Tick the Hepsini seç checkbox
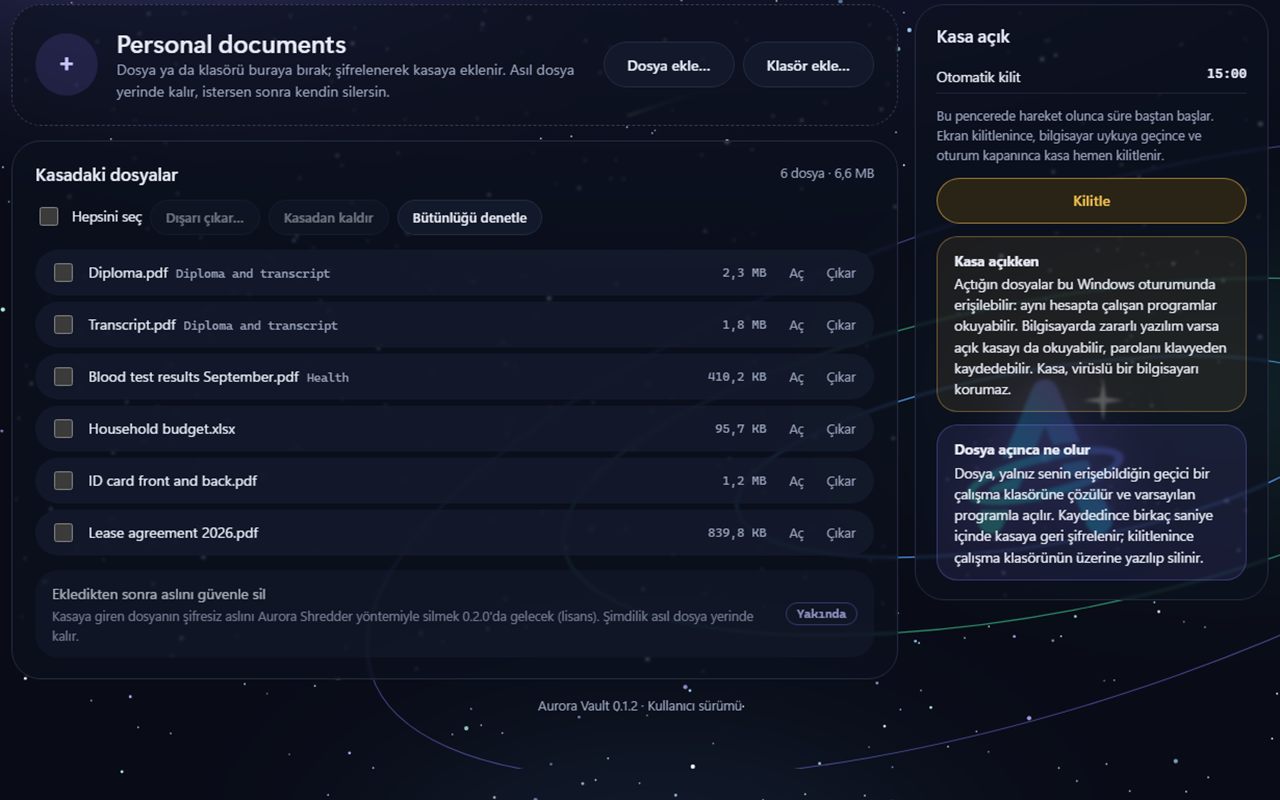1280x800 pixels. coord(49,216)
